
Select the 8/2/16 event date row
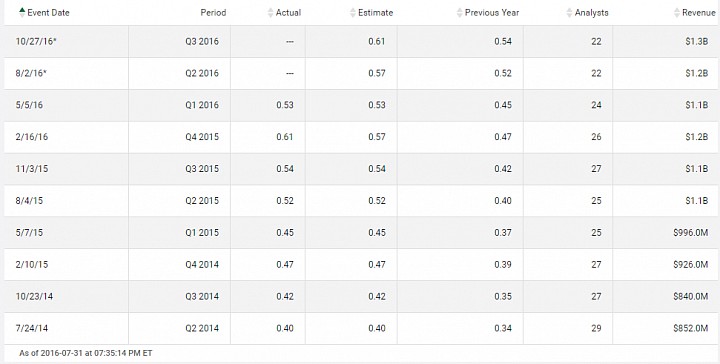click(x=360, y=73)
